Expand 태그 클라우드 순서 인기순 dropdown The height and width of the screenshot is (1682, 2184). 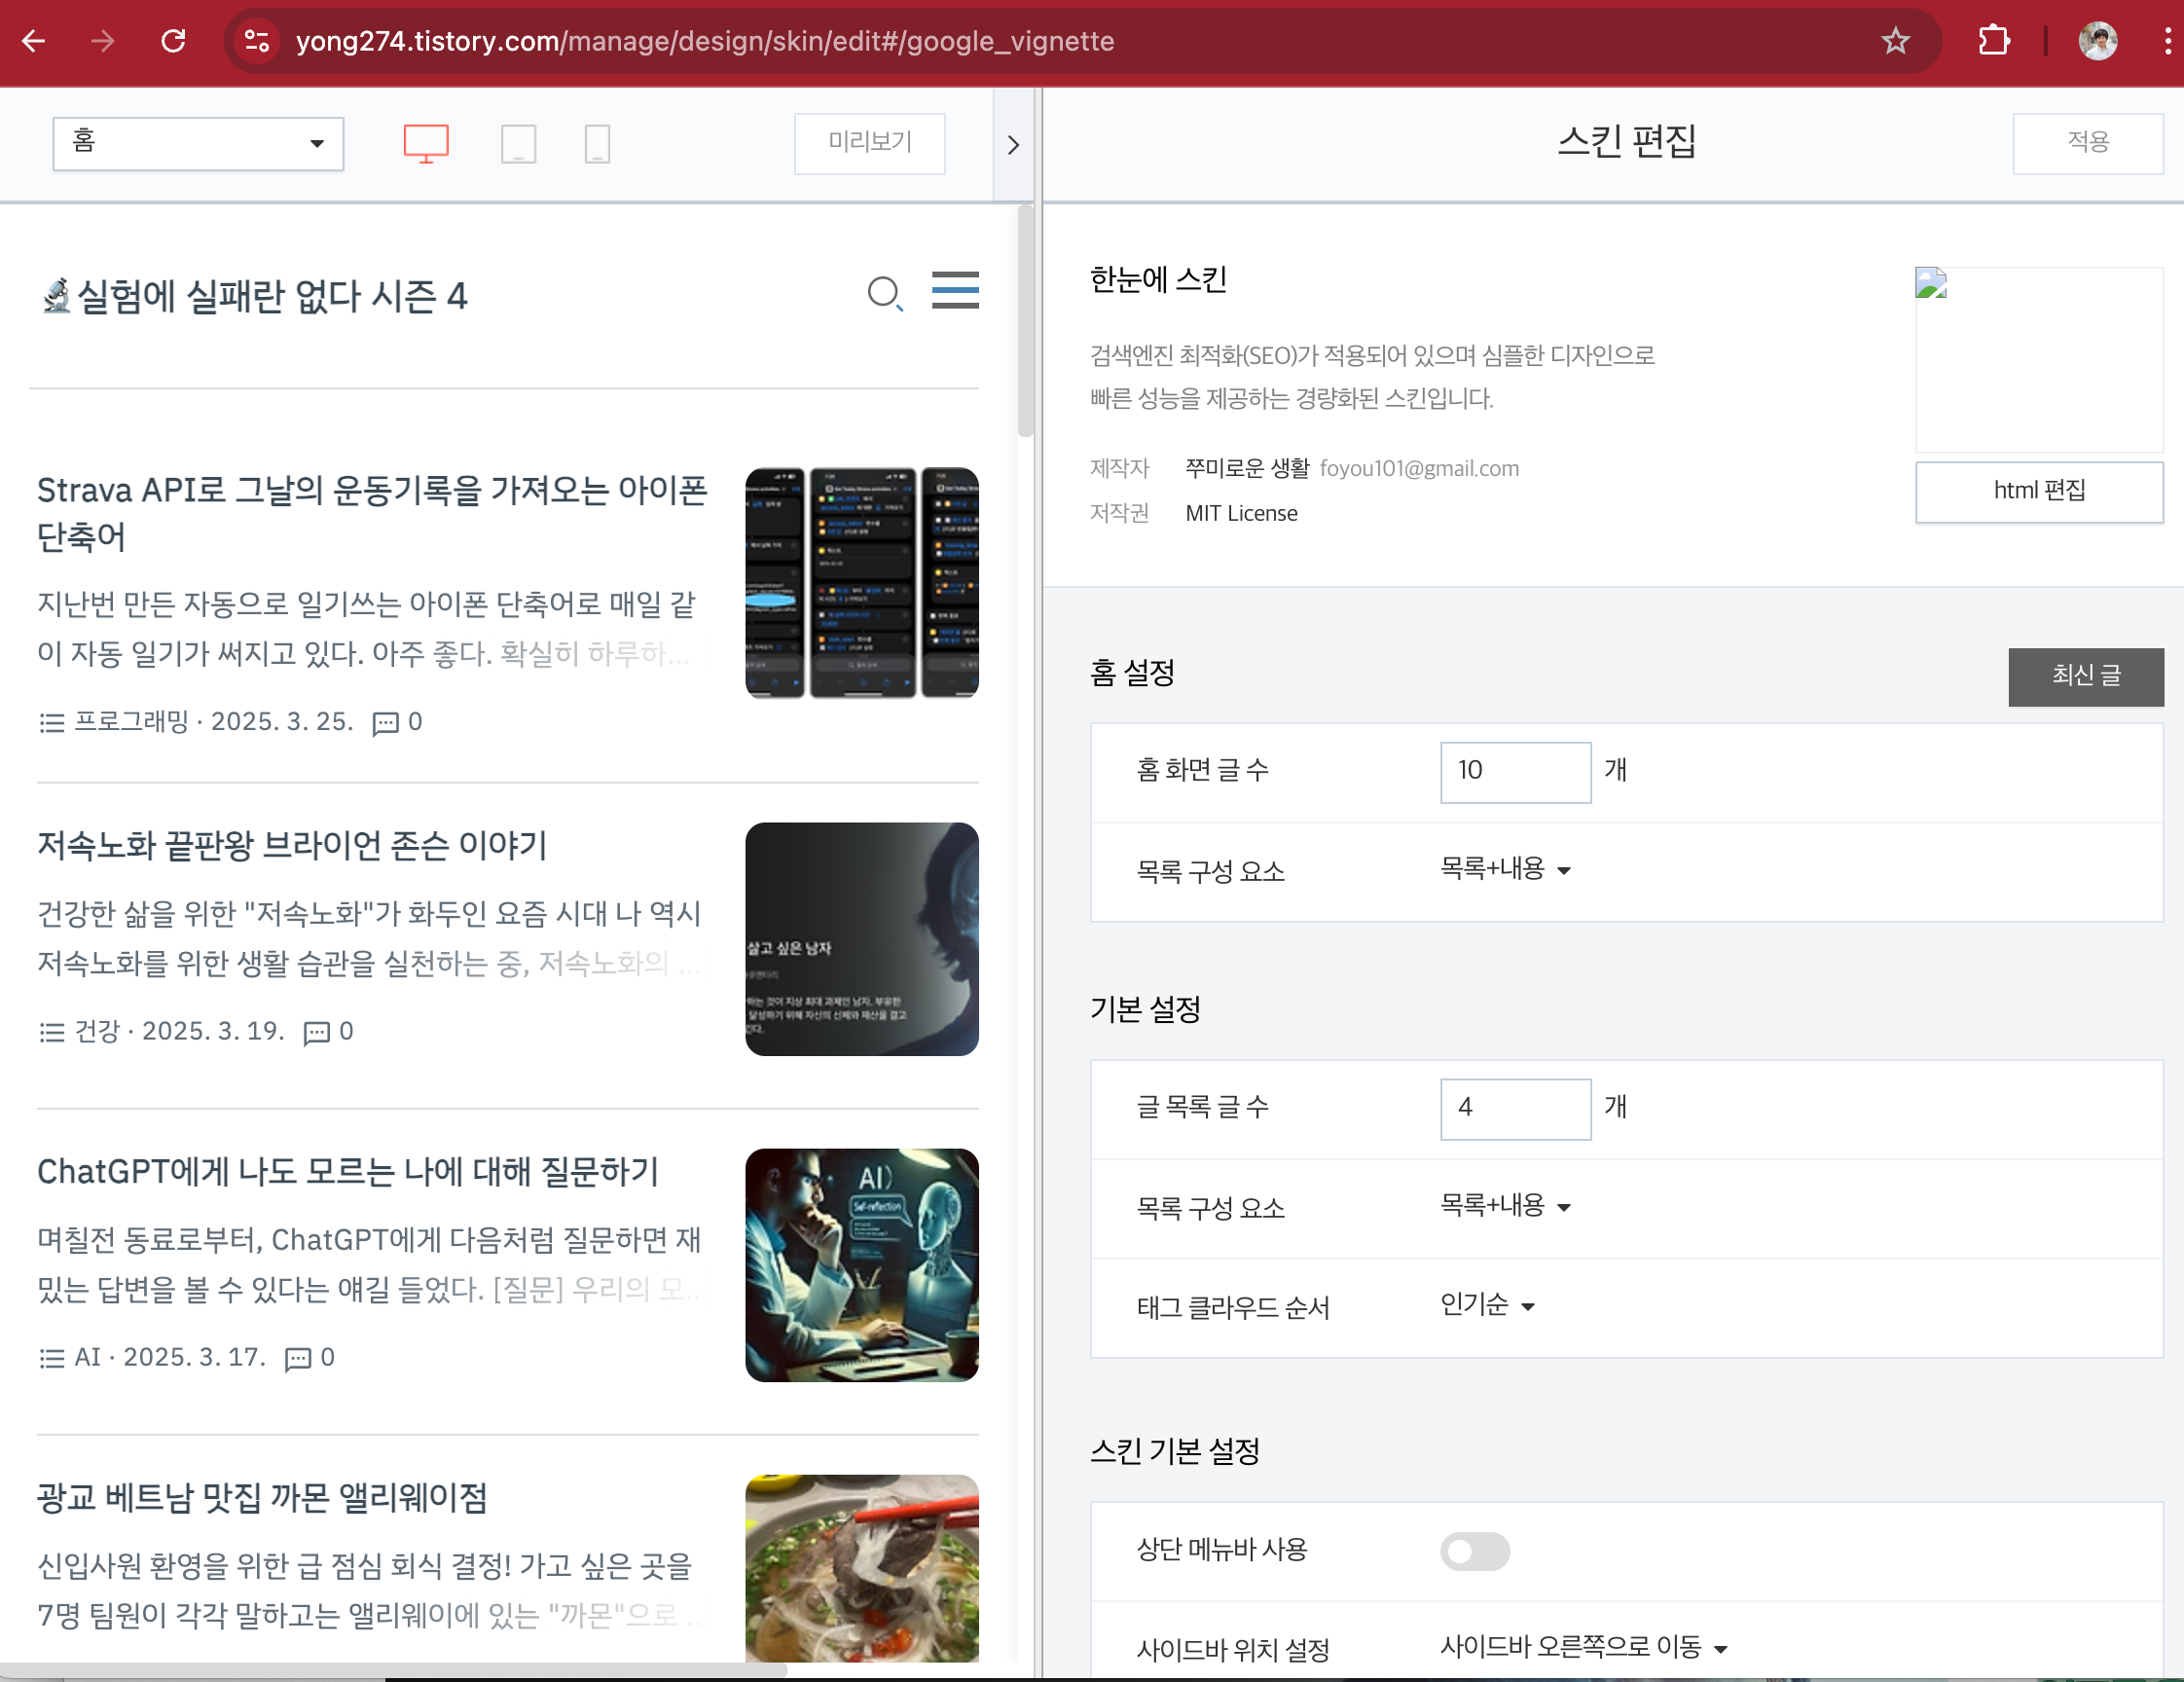1487,1305
